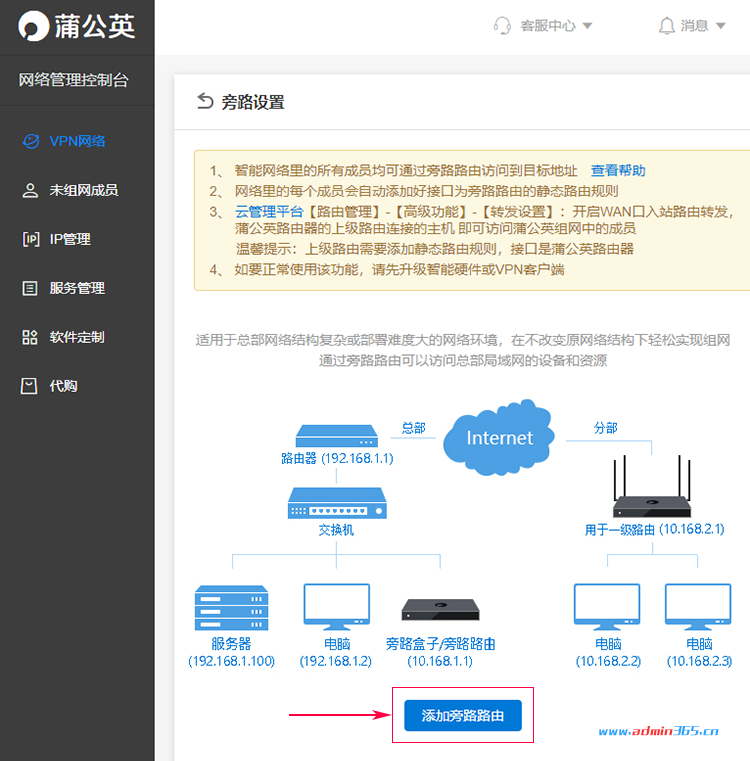Click the 客服中心 label
This screenshot has width=750, height=761.
[x=548, y=25]
